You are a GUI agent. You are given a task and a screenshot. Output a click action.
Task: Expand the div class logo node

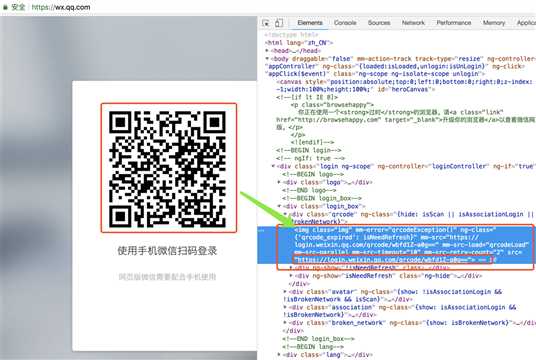[279, 182]
